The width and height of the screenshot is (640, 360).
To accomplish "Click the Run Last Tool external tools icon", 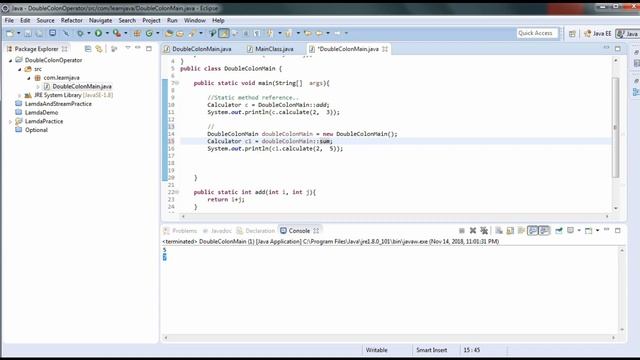I will 117,33.
